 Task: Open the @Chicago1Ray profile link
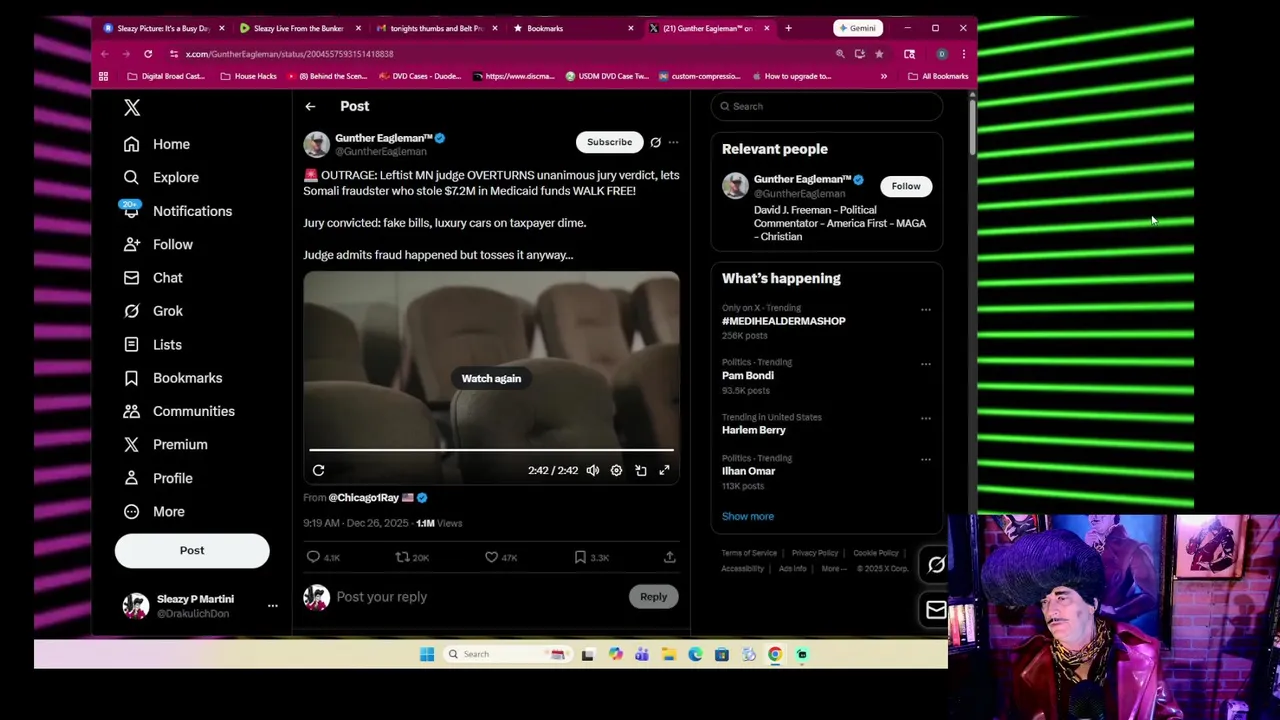pyautogui.click(x=364, y=497)
